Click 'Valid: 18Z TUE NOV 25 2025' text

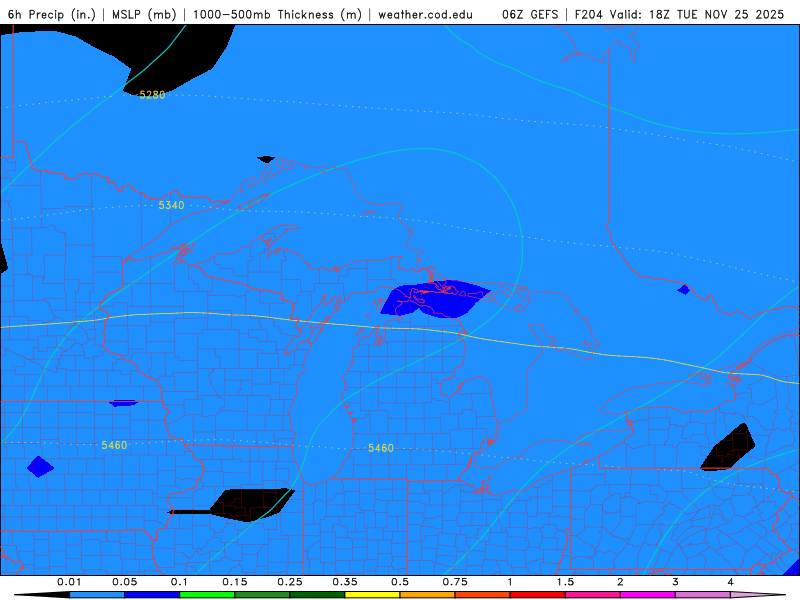(x=697, y=14)
